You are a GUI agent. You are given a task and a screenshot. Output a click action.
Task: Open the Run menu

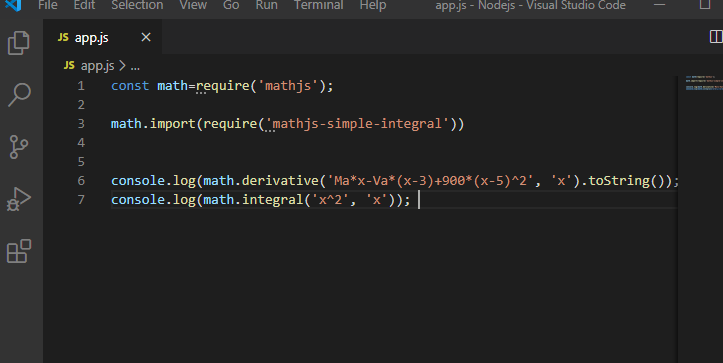coord(267,6)
